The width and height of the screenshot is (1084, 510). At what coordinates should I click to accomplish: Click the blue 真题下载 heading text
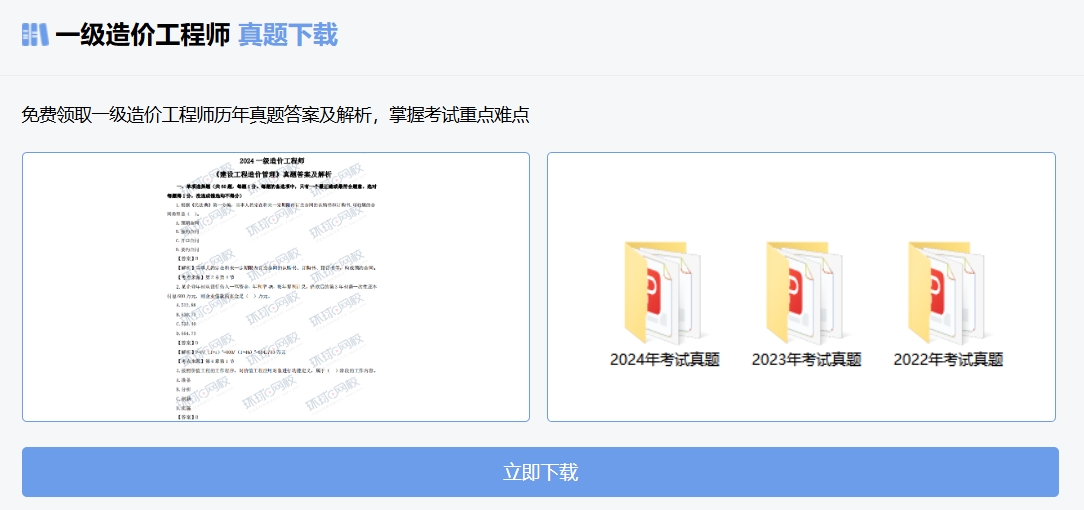tap(288, 35)
